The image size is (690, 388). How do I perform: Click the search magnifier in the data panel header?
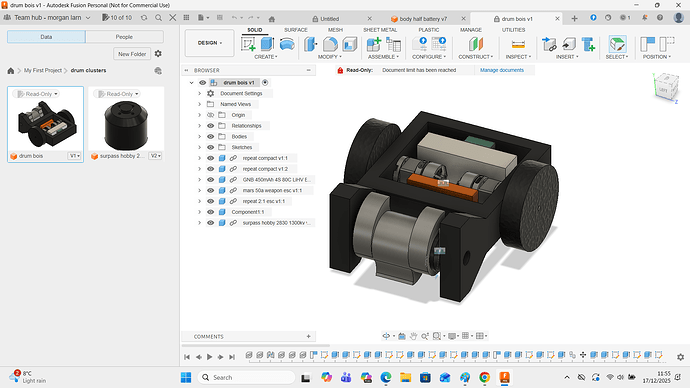[x=158, y=18]
